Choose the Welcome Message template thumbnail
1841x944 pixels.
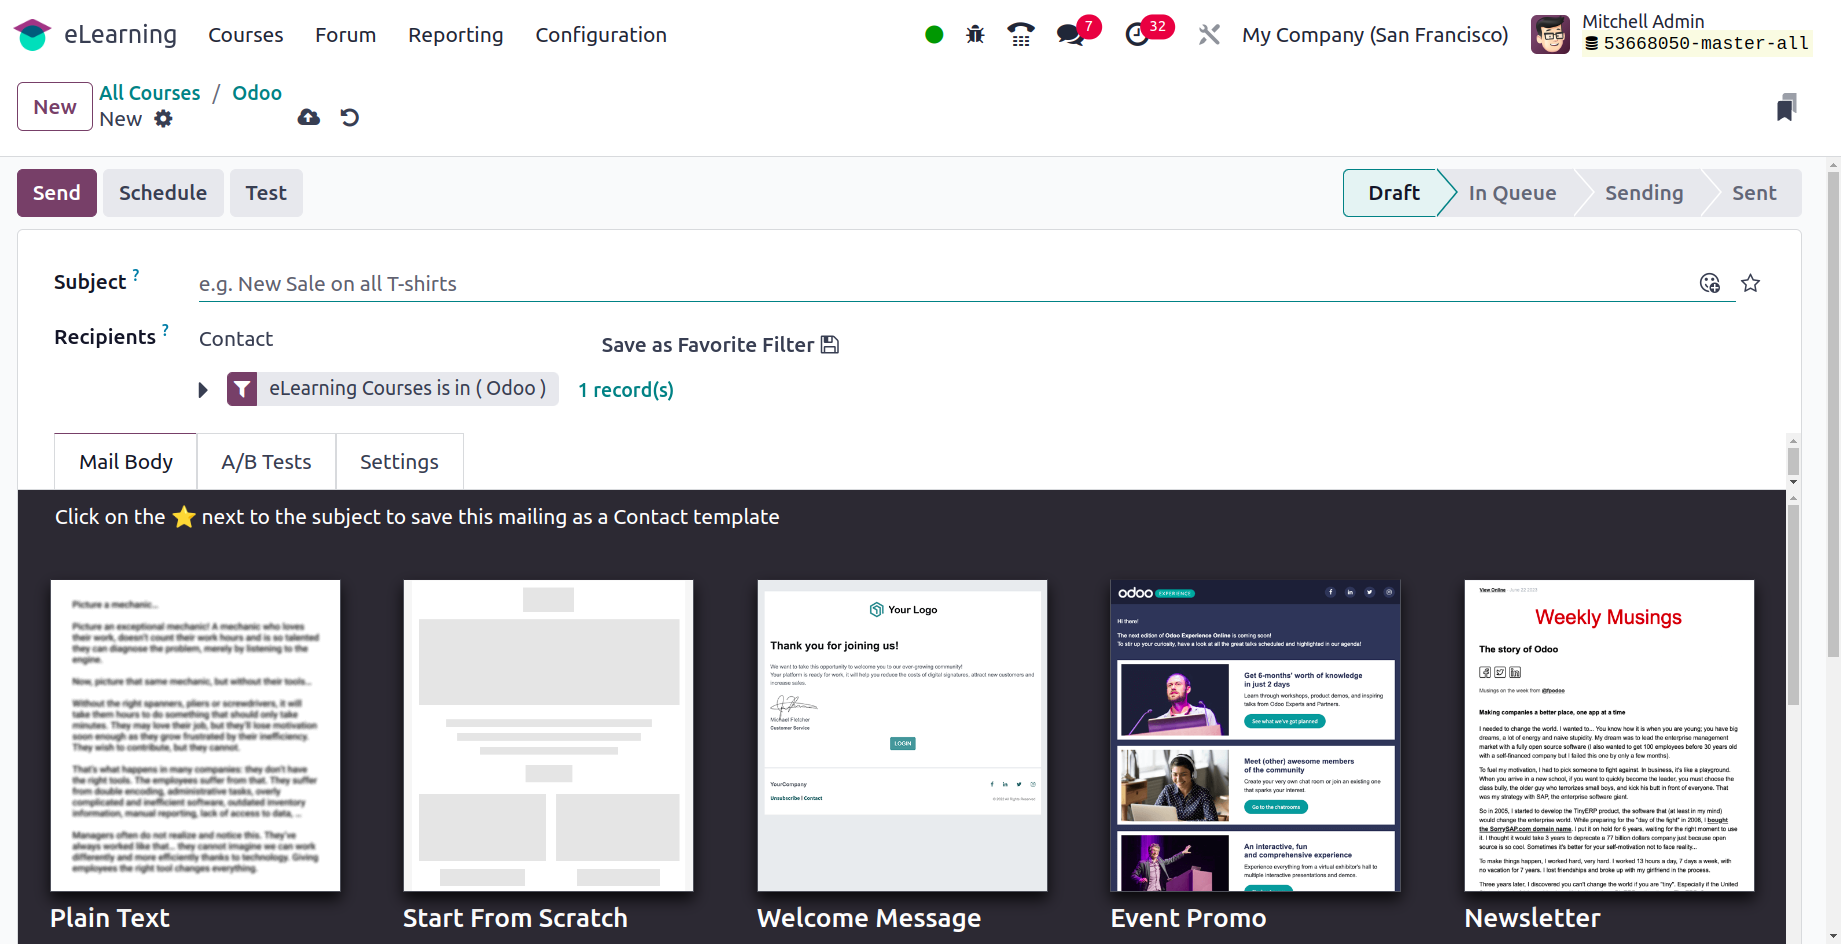(902, 736)
